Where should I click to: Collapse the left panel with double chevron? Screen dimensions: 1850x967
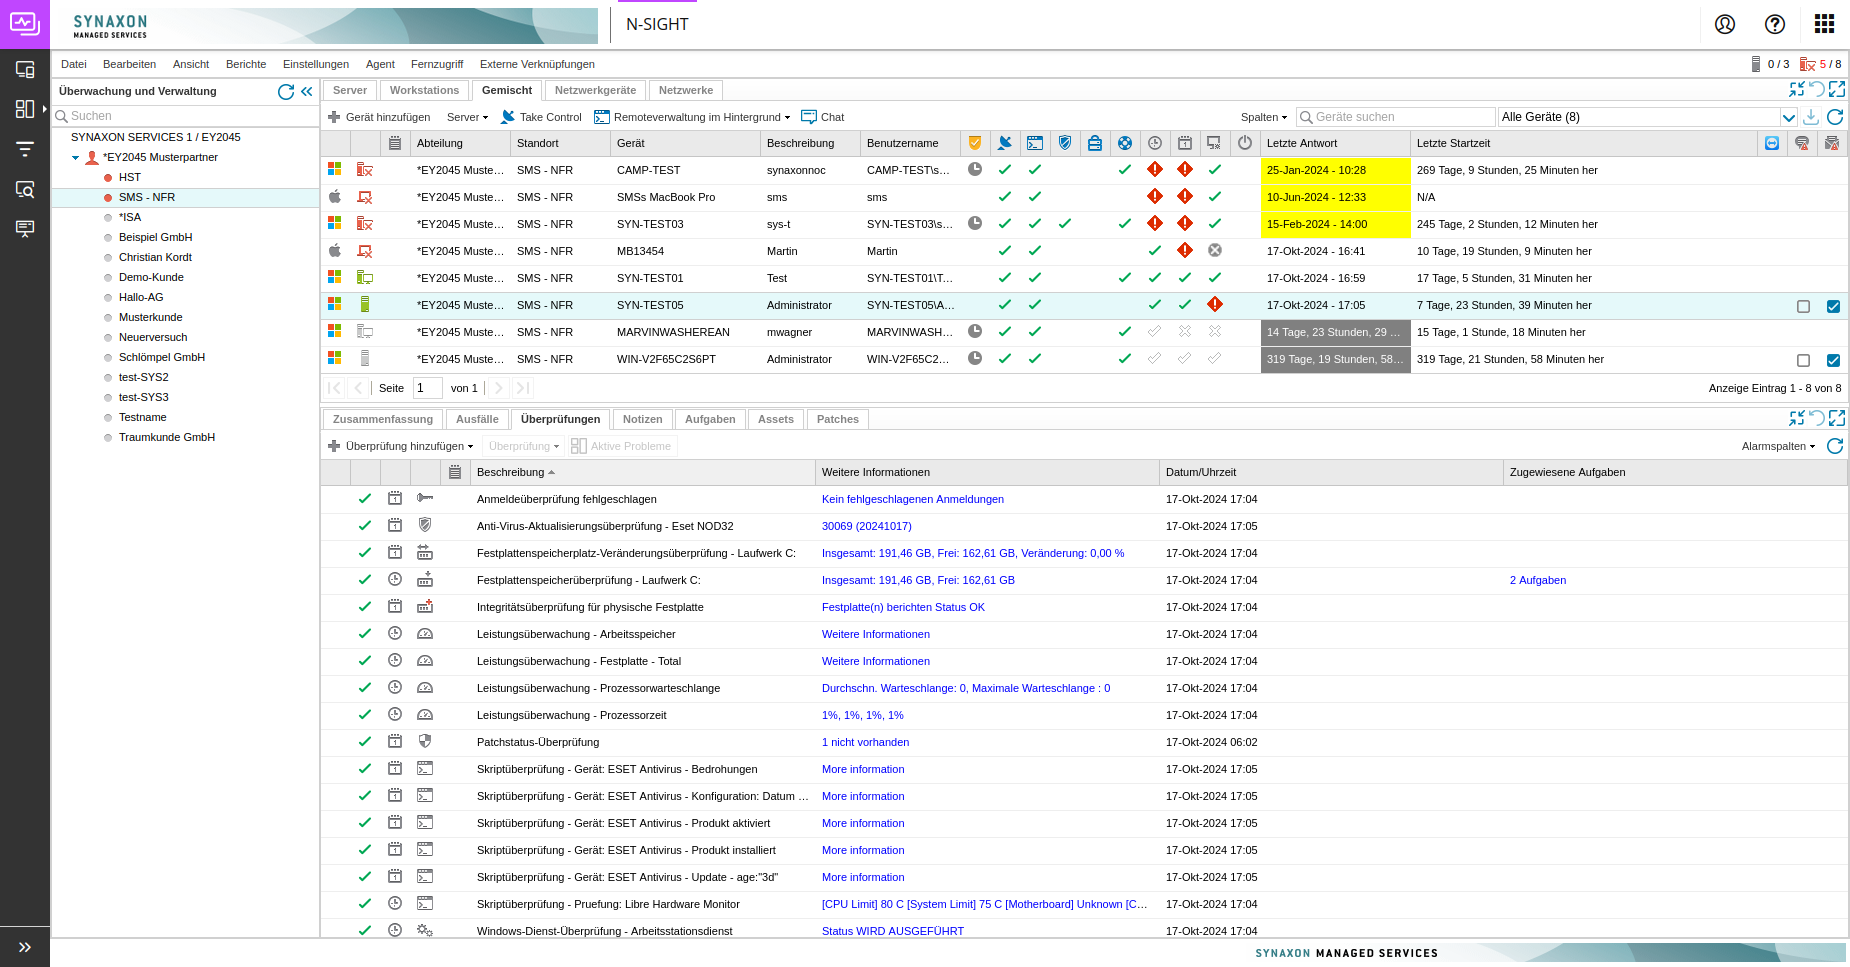[307, 91]
